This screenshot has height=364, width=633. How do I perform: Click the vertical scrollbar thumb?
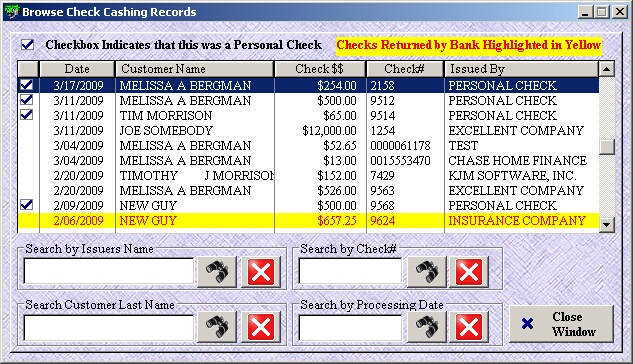[606, 147]
